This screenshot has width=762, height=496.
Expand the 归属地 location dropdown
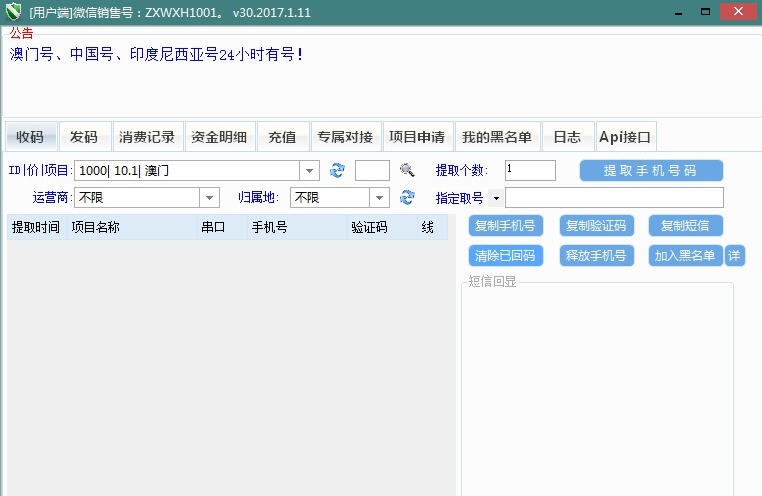click(x=380, y=198)
